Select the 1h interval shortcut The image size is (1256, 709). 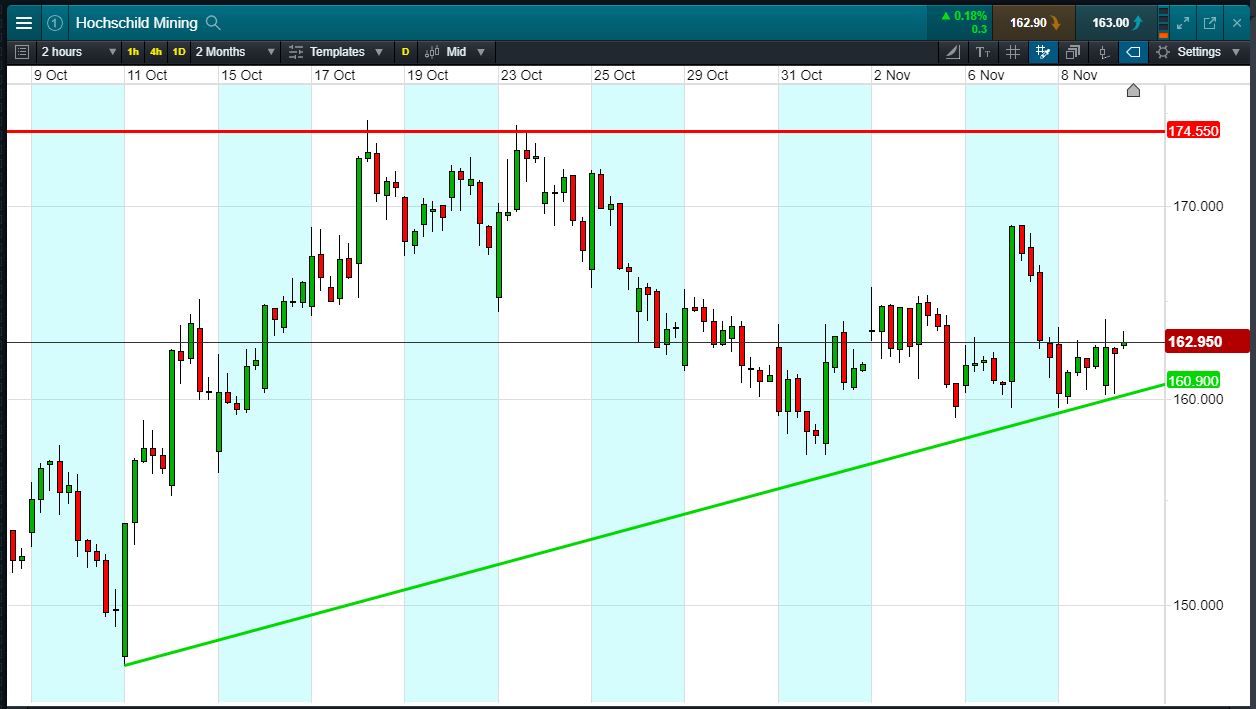coord(133,52)
